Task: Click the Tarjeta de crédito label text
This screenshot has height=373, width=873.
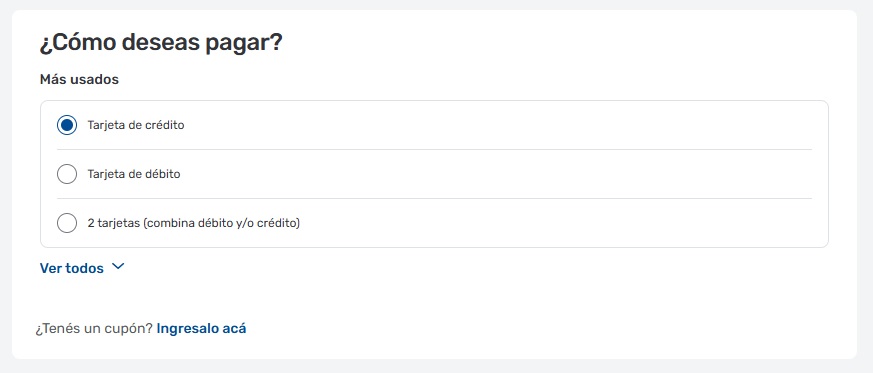Action: click(136, 125)
